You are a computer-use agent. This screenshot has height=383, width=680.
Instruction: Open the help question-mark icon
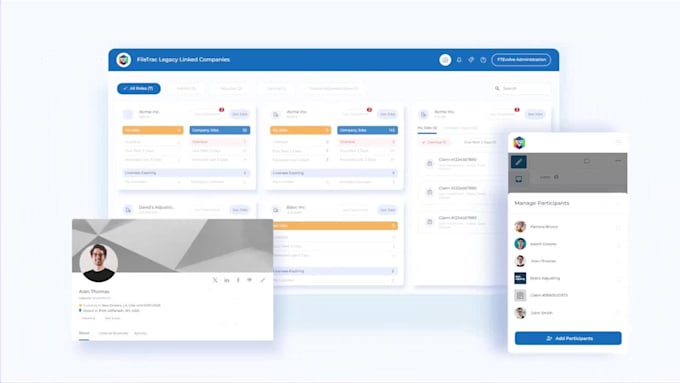tap(483, 60)
